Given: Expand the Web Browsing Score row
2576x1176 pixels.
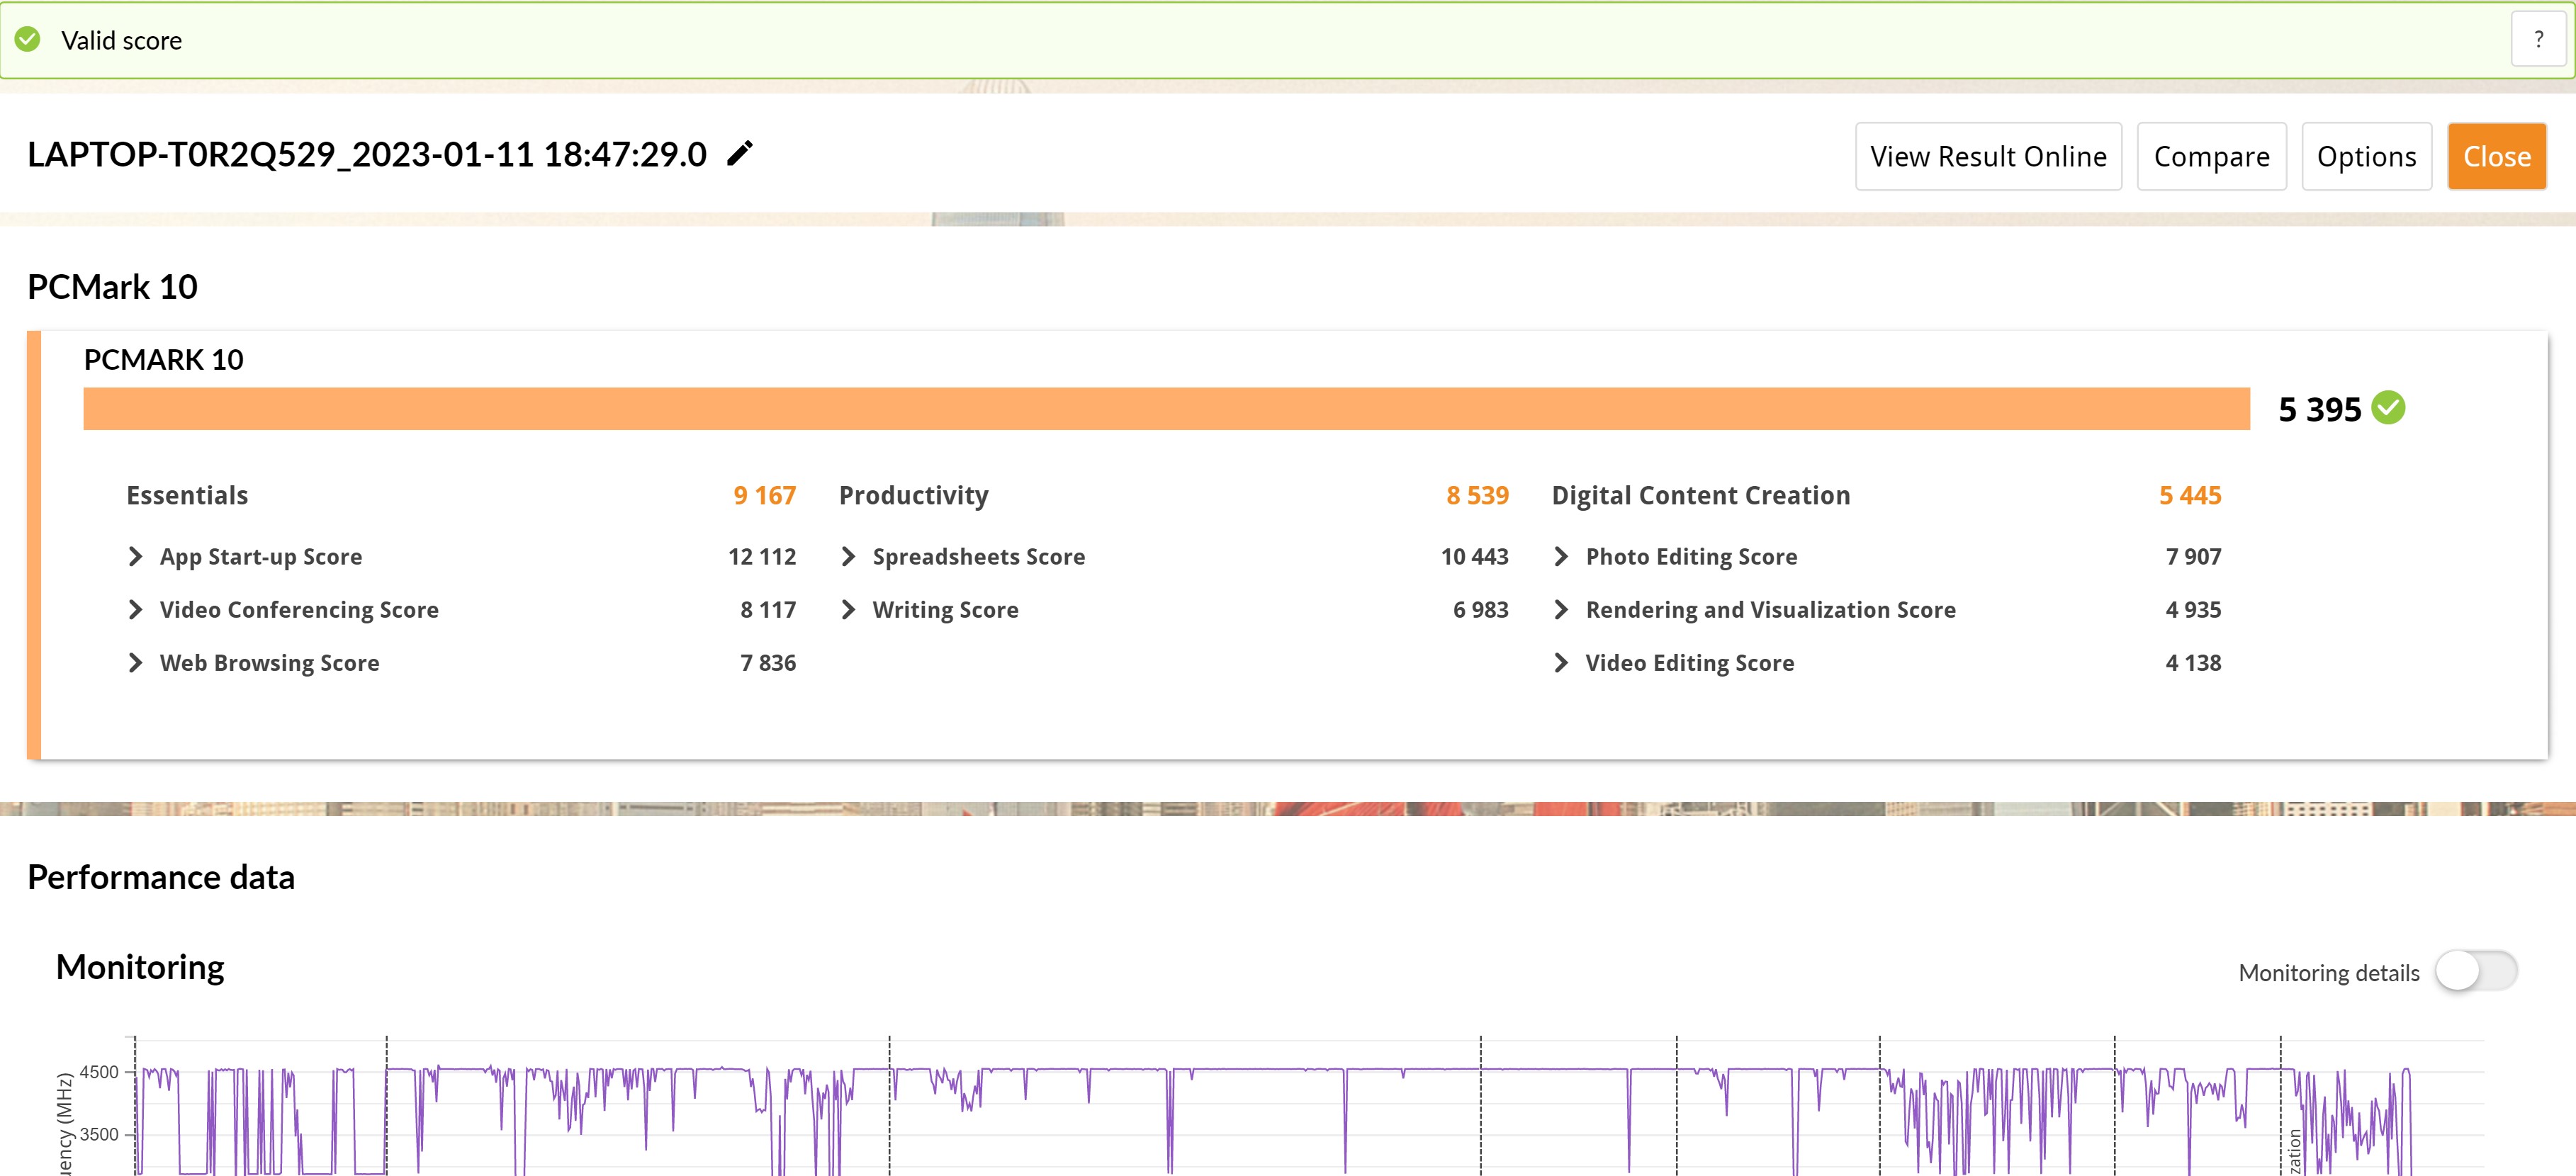Looking at the screenshot, I should coord(136,662).
